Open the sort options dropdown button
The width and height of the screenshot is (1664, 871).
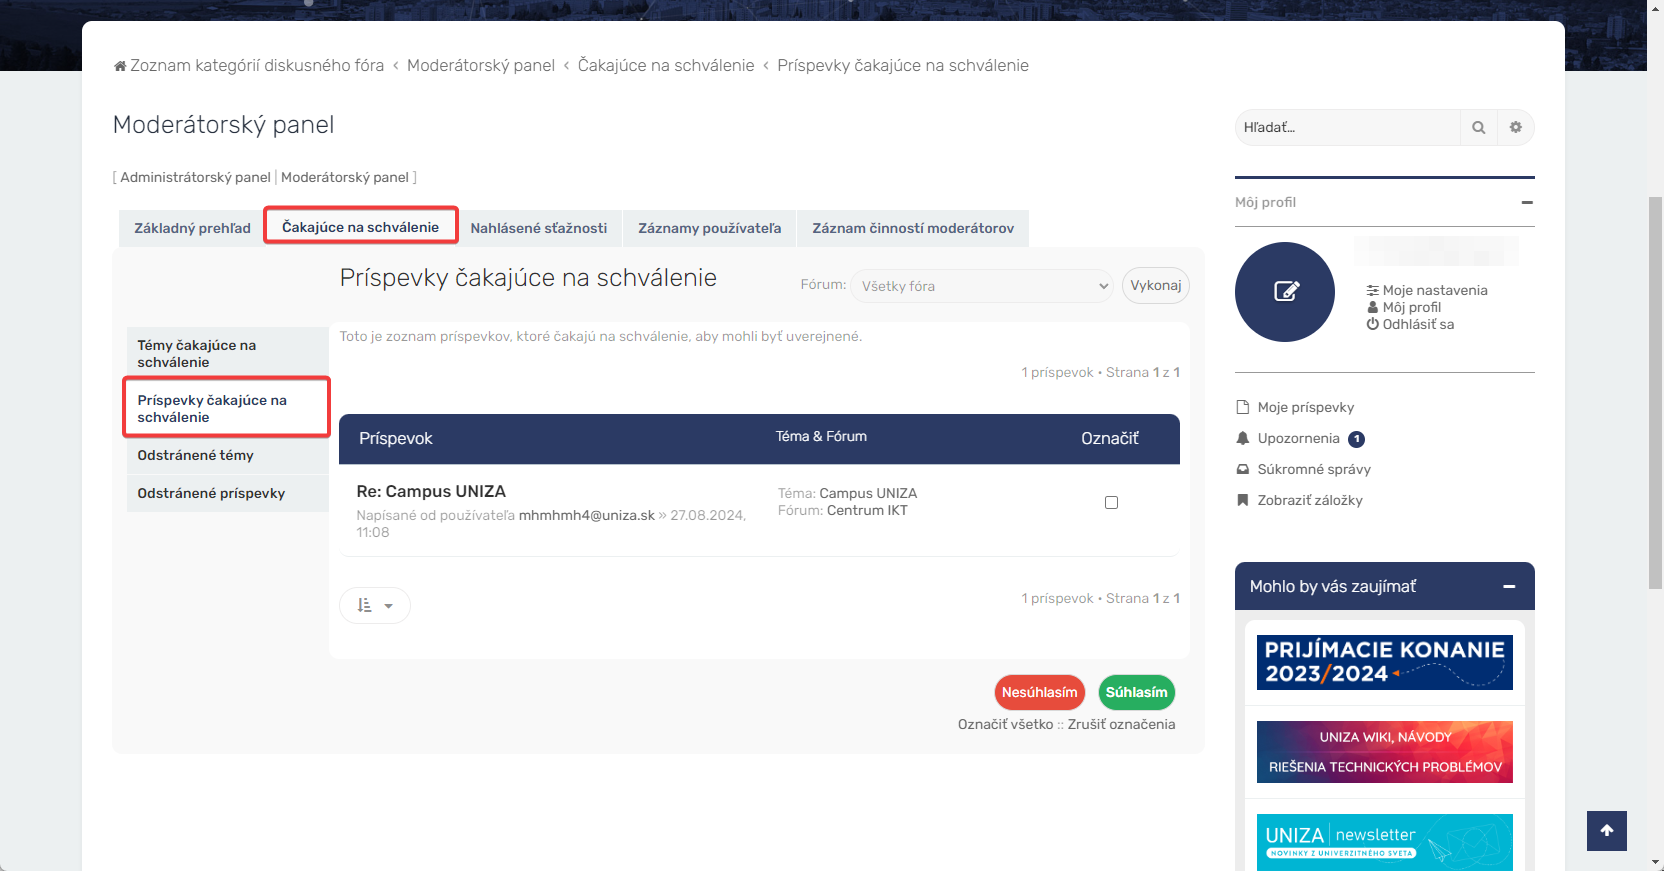click(375, 605)
